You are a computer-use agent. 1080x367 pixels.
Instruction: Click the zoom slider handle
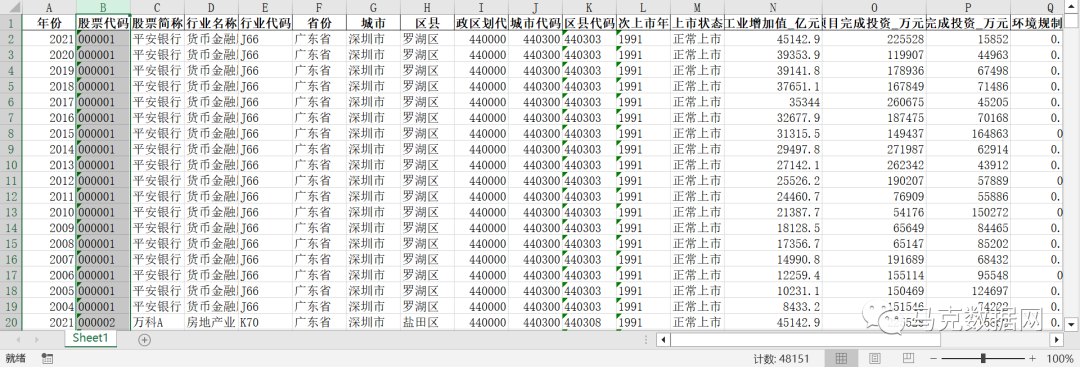tap(983, 359)
